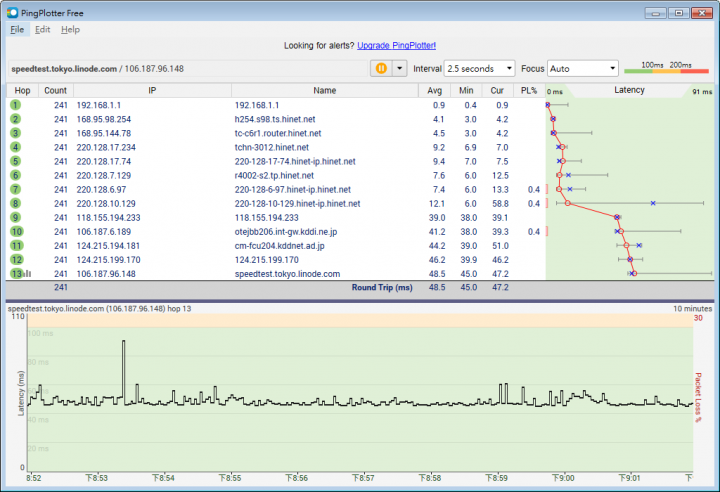Click IP cell 118.155.194.233

(x=108, y=218)
